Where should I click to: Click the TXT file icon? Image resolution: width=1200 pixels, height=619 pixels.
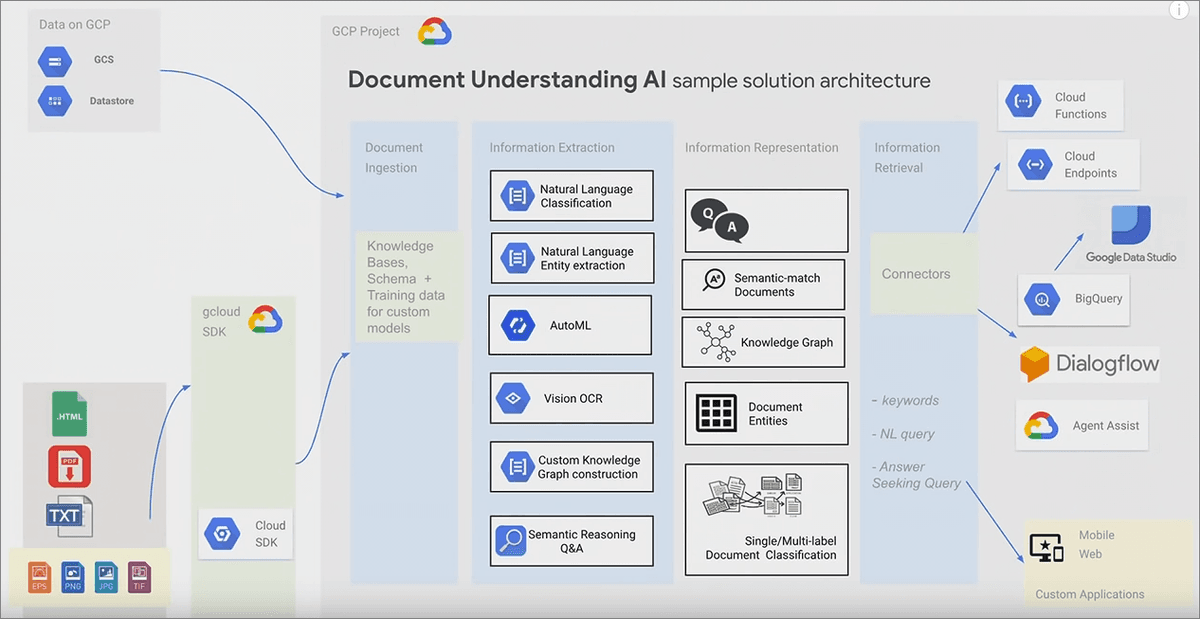click(70, 515)
